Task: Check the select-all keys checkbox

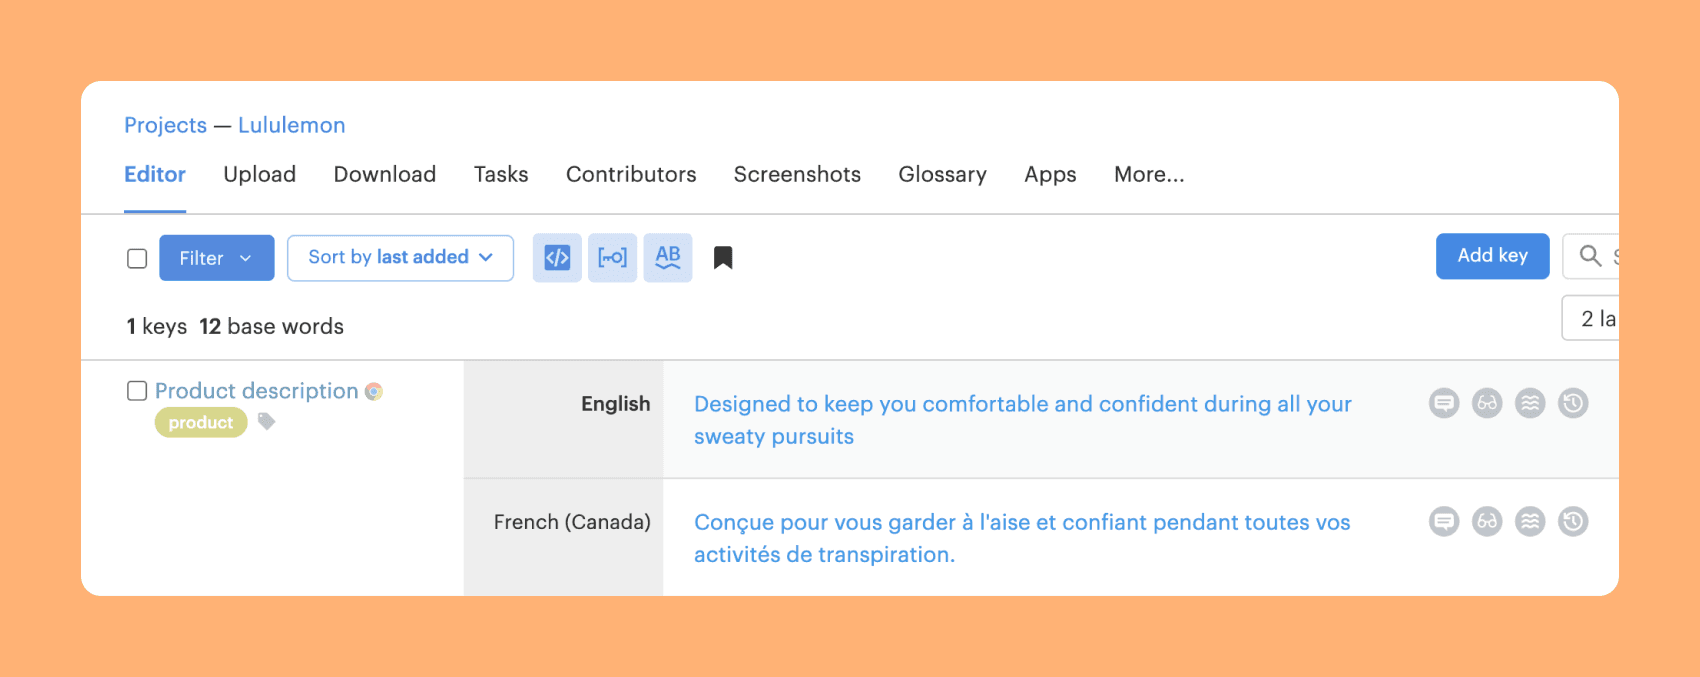Action: [137, 259]
